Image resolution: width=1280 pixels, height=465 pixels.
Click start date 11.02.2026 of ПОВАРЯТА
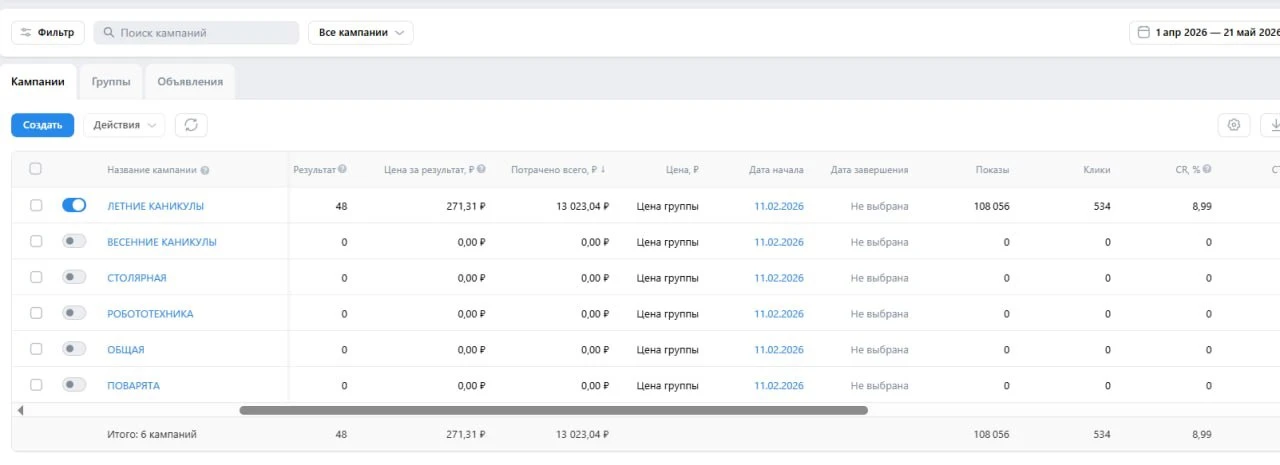tap(779, 386)
